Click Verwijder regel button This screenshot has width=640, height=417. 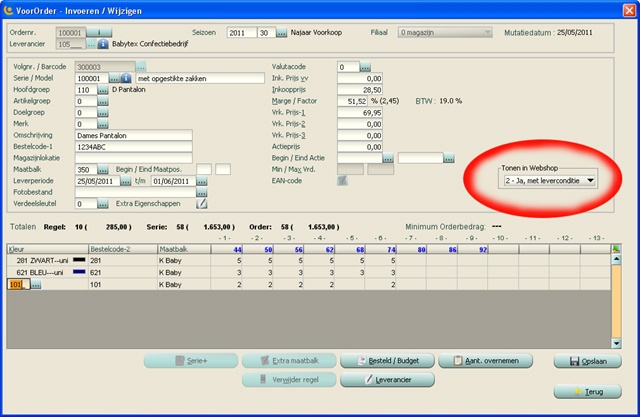click(289, 380)
